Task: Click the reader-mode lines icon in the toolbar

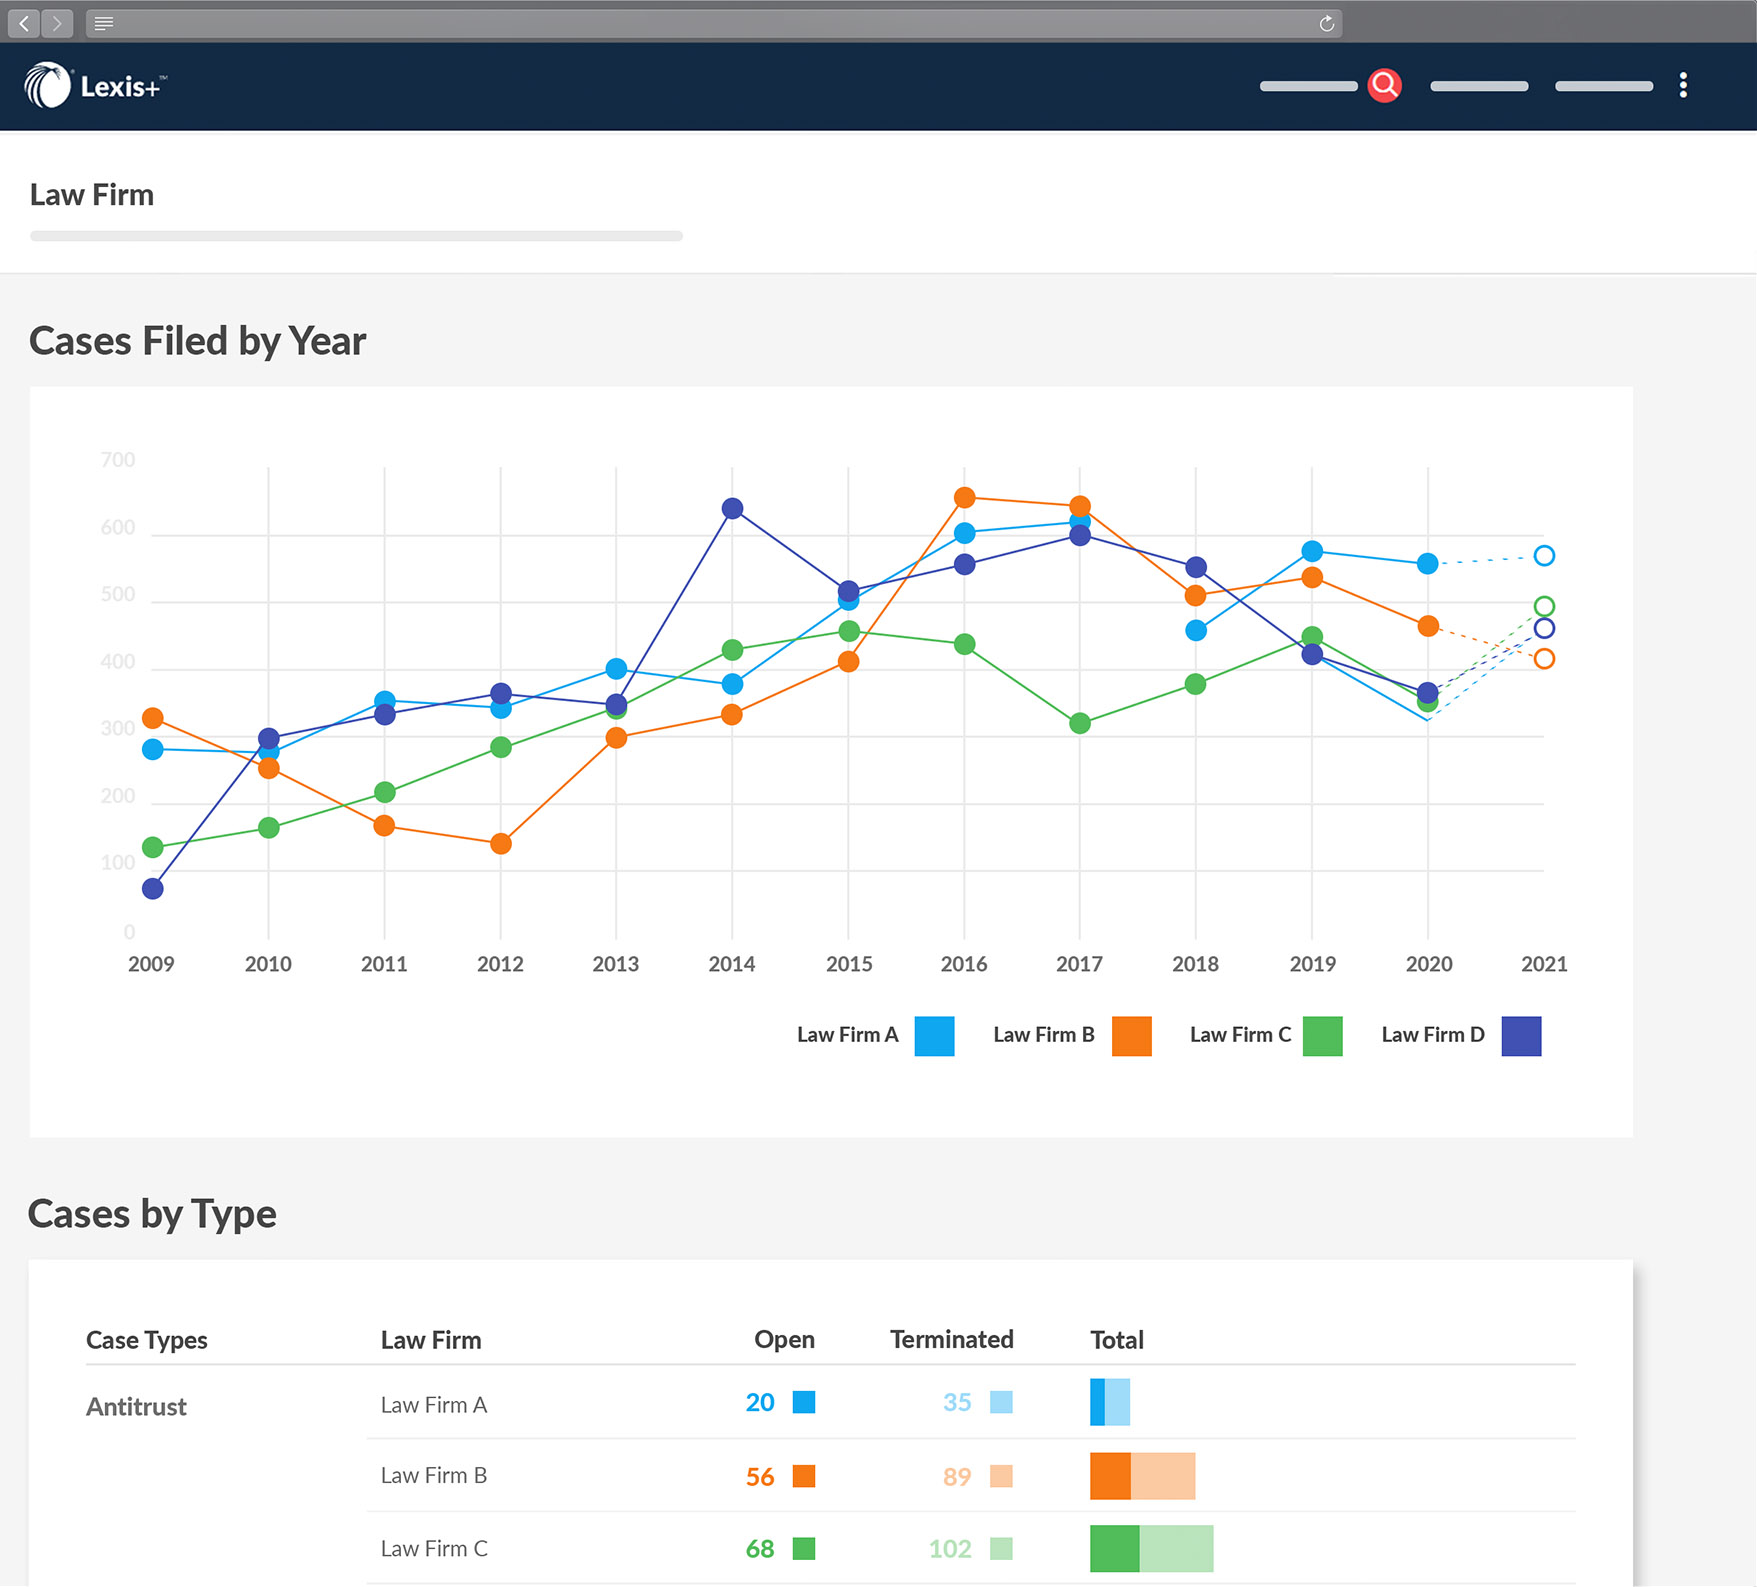Action: click(103, 22)
